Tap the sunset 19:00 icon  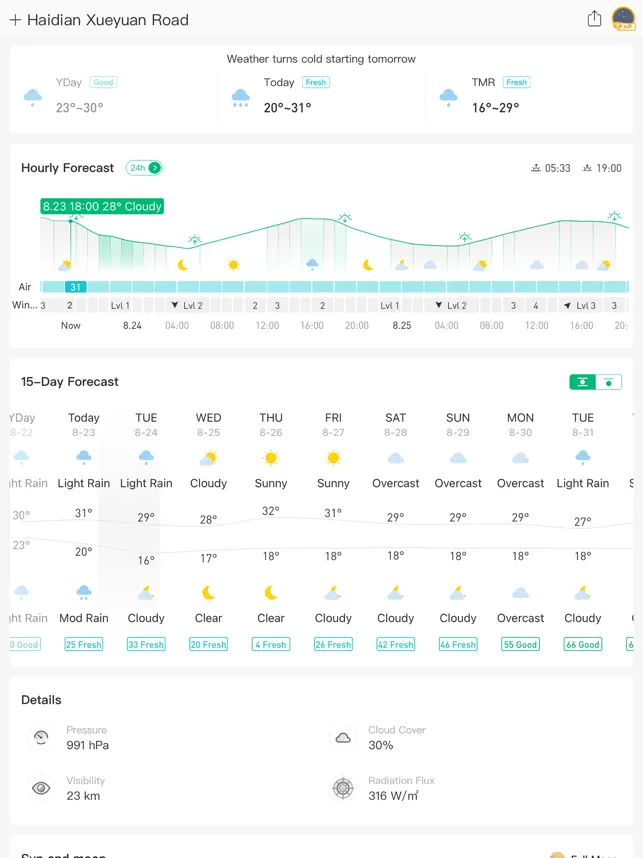pyautogui.click(x=587, y=168)
